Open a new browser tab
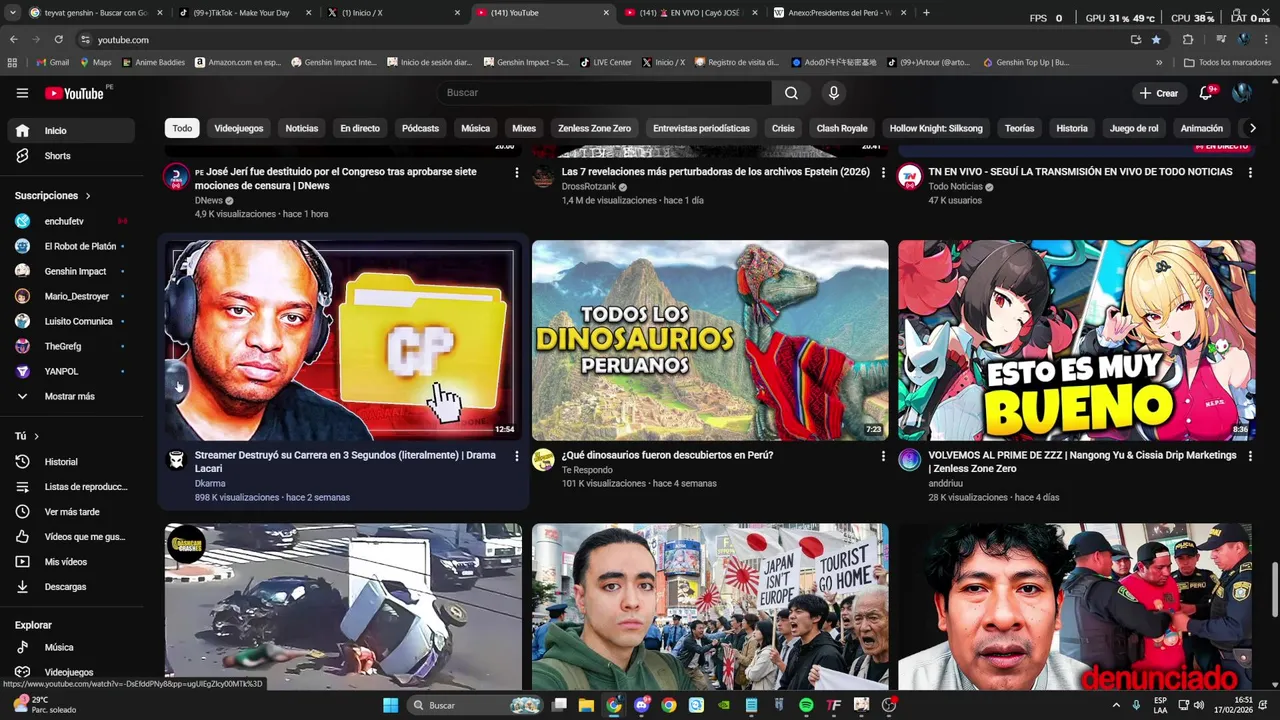 pyautogui.click(x=926, y=13)
